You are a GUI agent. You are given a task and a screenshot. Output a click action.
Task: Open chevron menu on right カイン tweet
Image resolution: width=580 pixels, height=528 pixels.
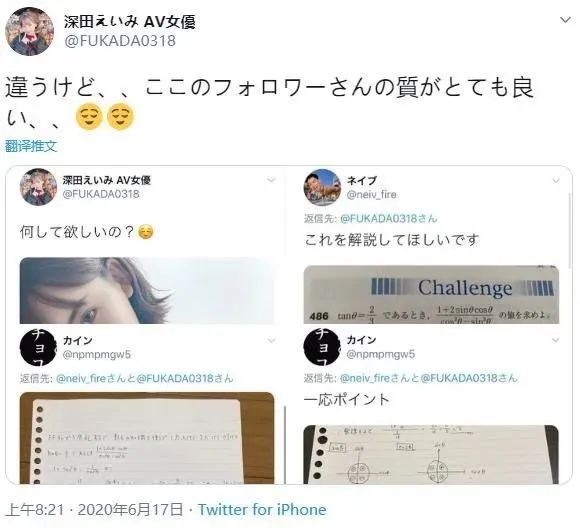click(556, 340)
